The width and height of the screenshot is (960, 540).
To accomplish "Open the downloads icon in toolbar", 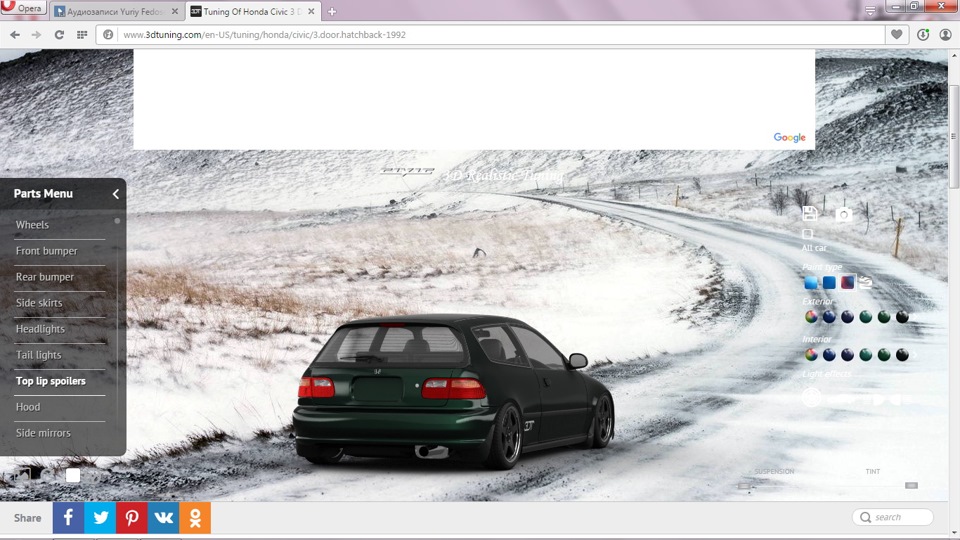I will (923, 34).
